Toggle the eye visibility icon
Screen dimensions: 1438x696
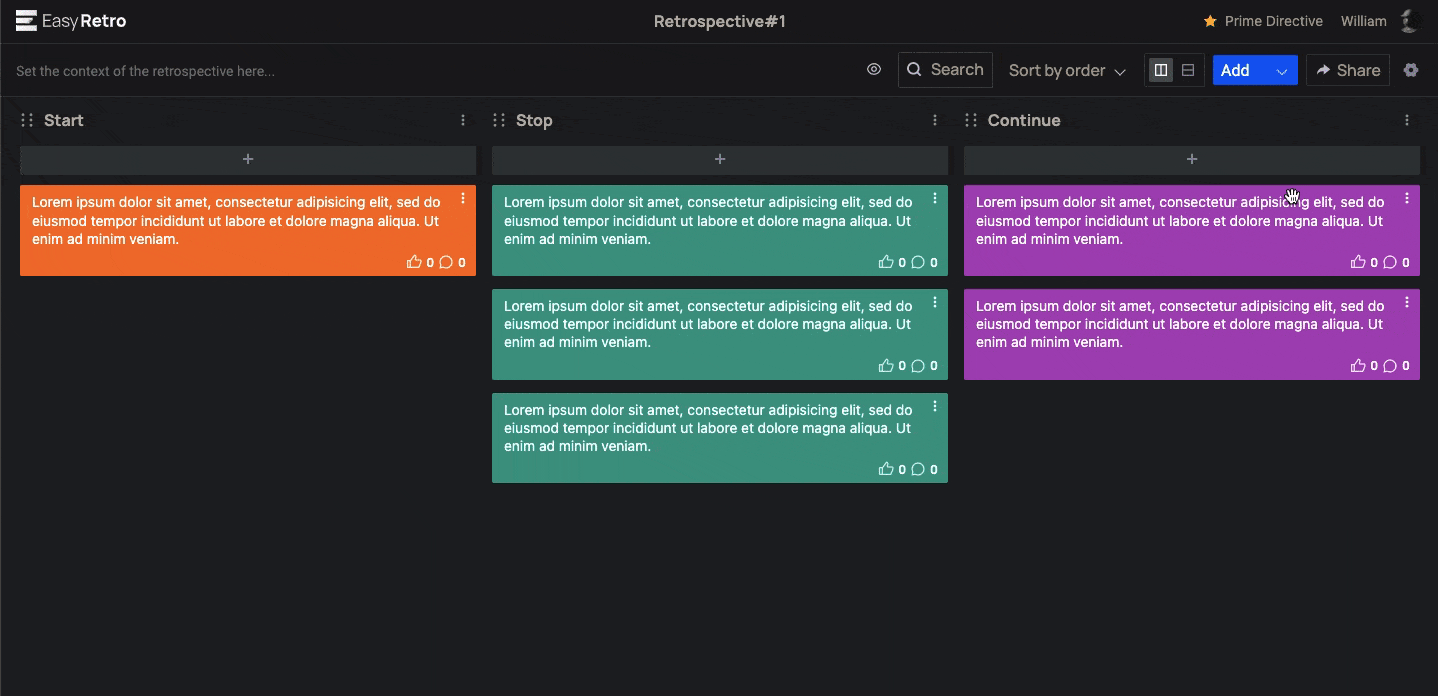pos(874,70)
